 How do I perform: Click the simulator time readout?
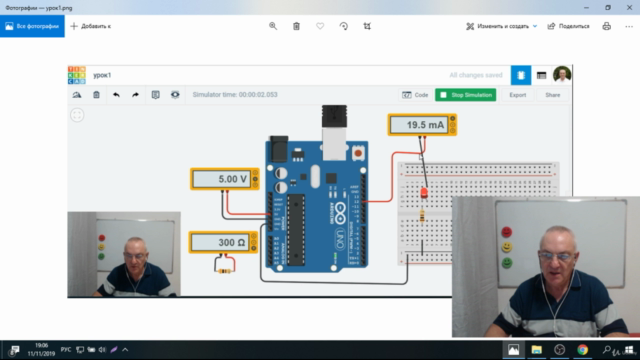pyautogui.click(x=235, y=95)
